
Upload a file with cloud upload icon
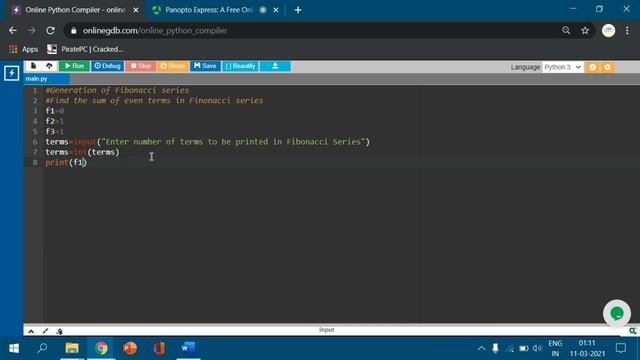(x=49, y=66)
